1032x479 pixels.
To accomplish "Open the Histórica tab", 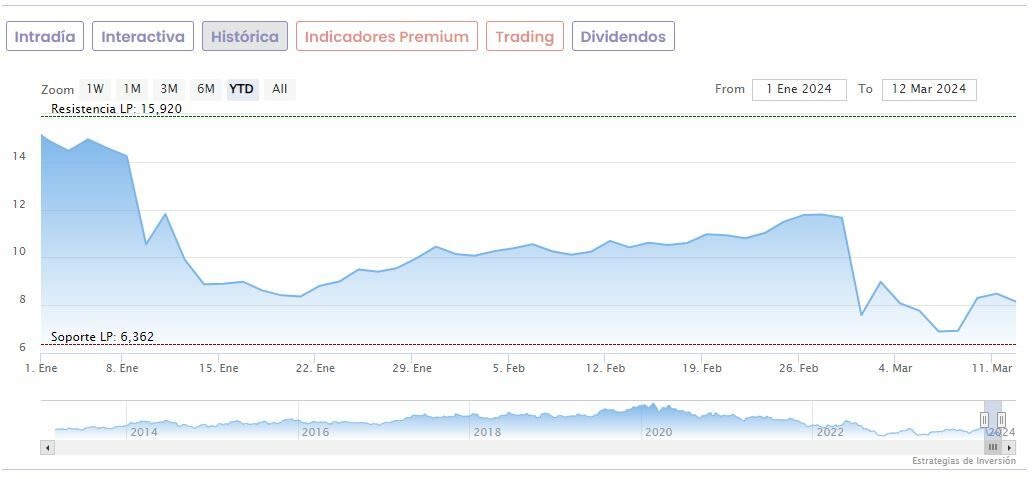I will click(245, 37).
